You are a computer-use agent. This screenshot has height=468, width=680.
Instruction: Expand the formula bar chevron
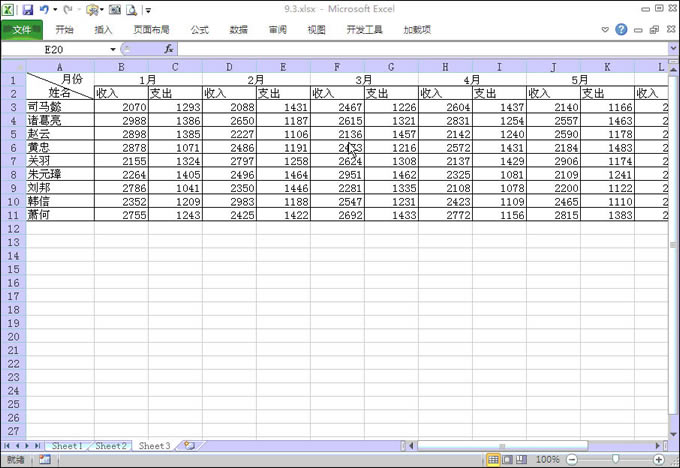pyautogui.click(x=673, y=49)
